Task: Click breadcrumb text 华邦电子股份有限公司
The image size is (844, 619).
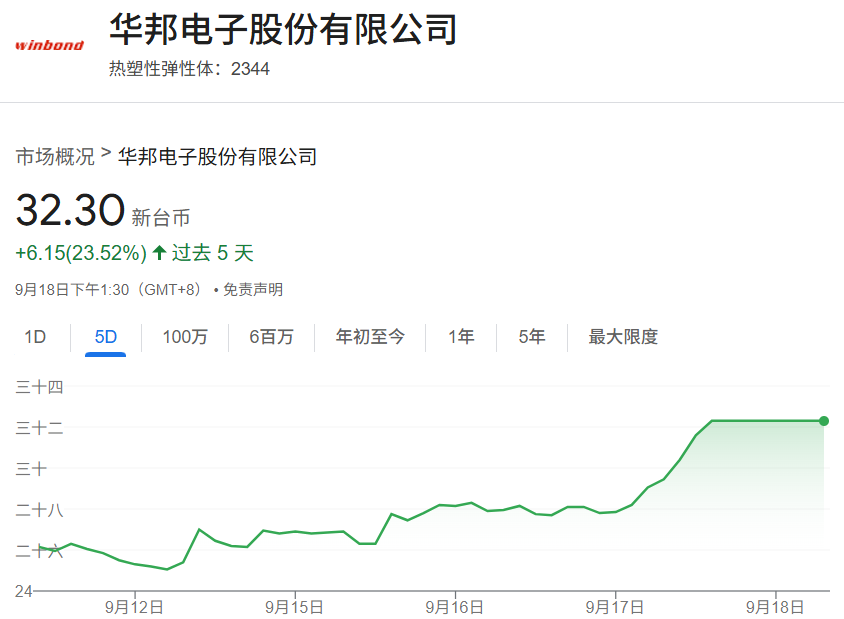Action: click(217, 157)
